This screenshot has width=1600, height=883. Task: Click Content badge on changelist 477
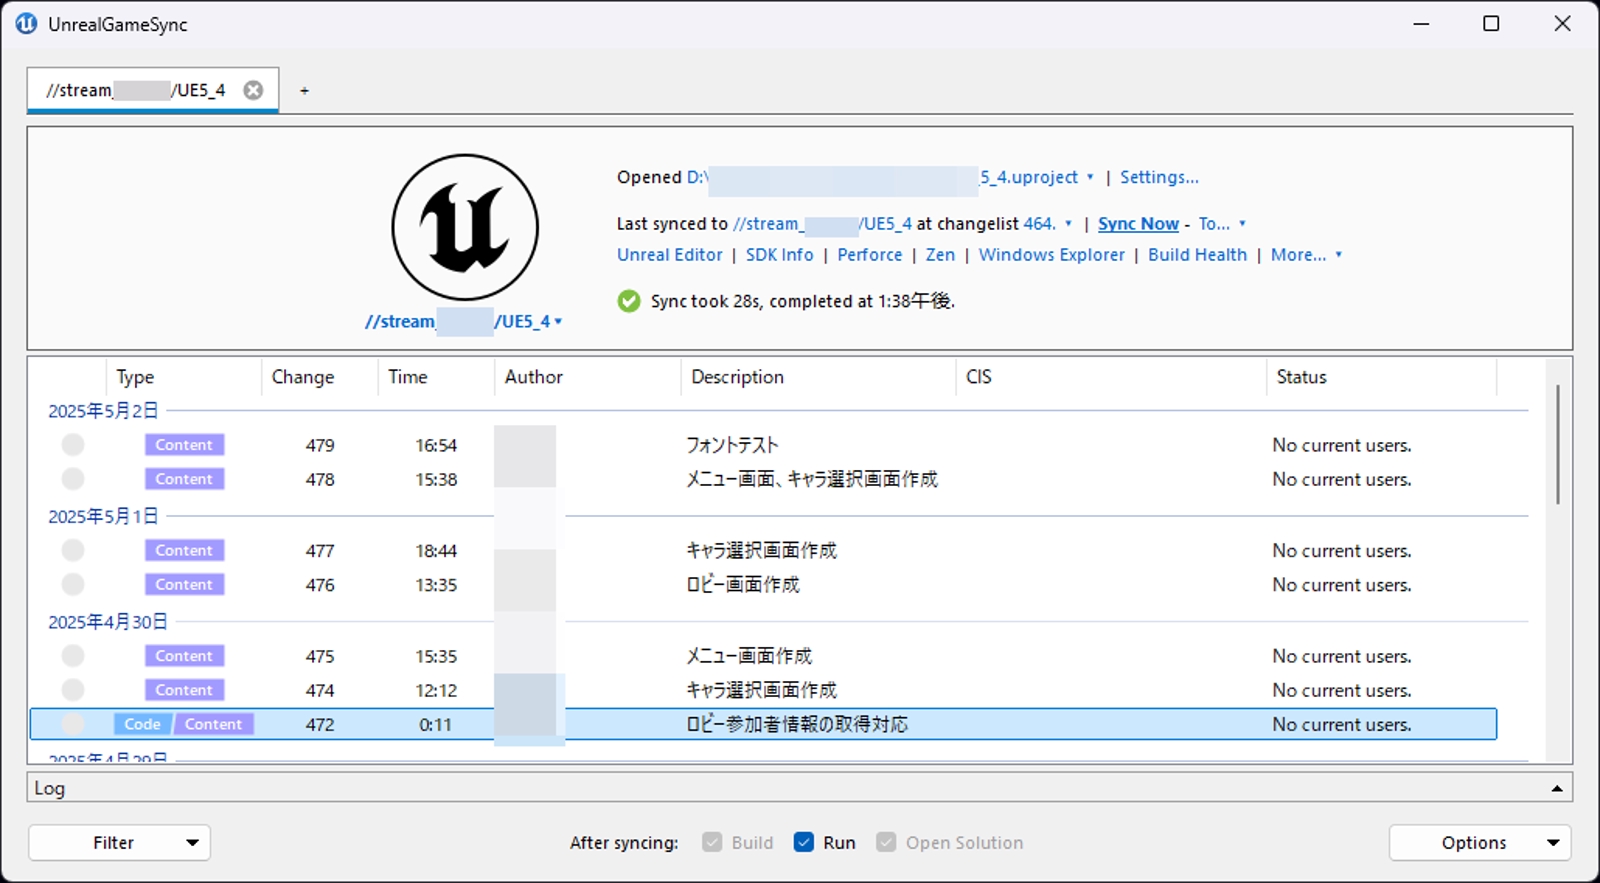[x=184, y=550]
